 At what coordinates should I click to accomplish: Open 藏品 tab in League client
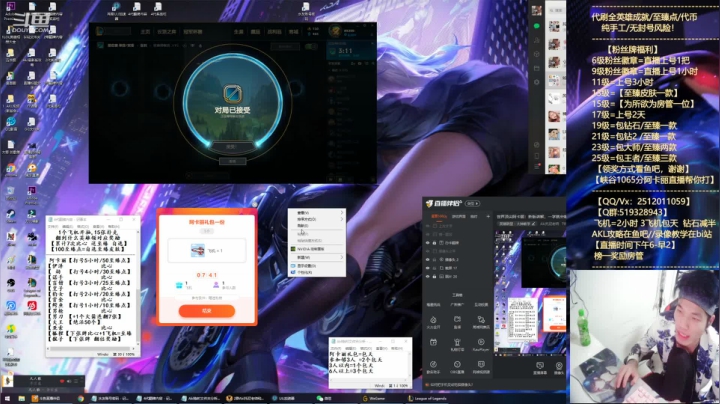point(255,32)
